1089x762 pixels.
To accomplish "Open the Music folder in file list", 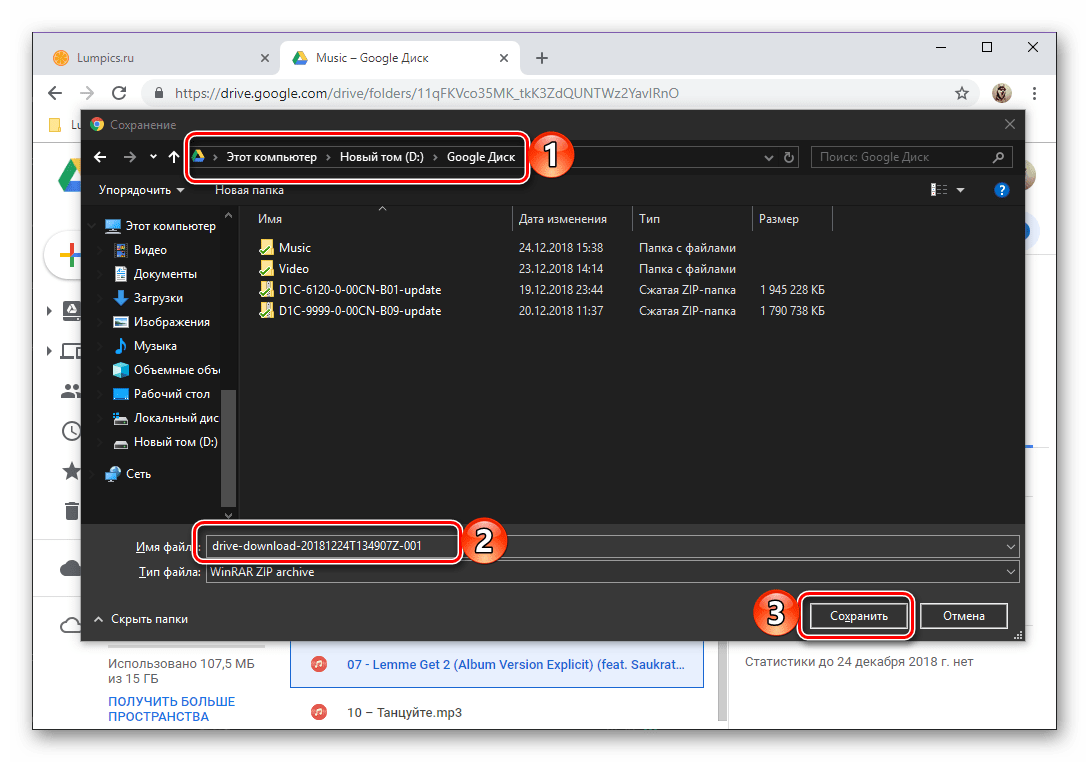I will click(x=294, y=248).
